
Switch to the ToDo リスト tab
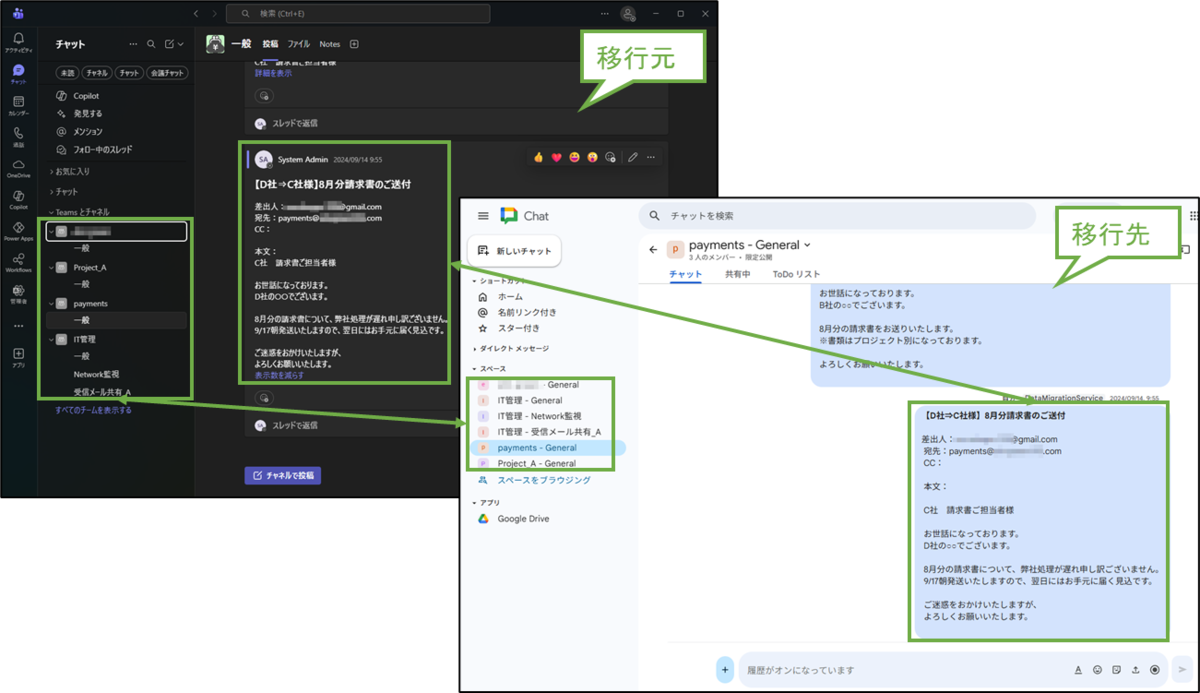click(796, 274)
